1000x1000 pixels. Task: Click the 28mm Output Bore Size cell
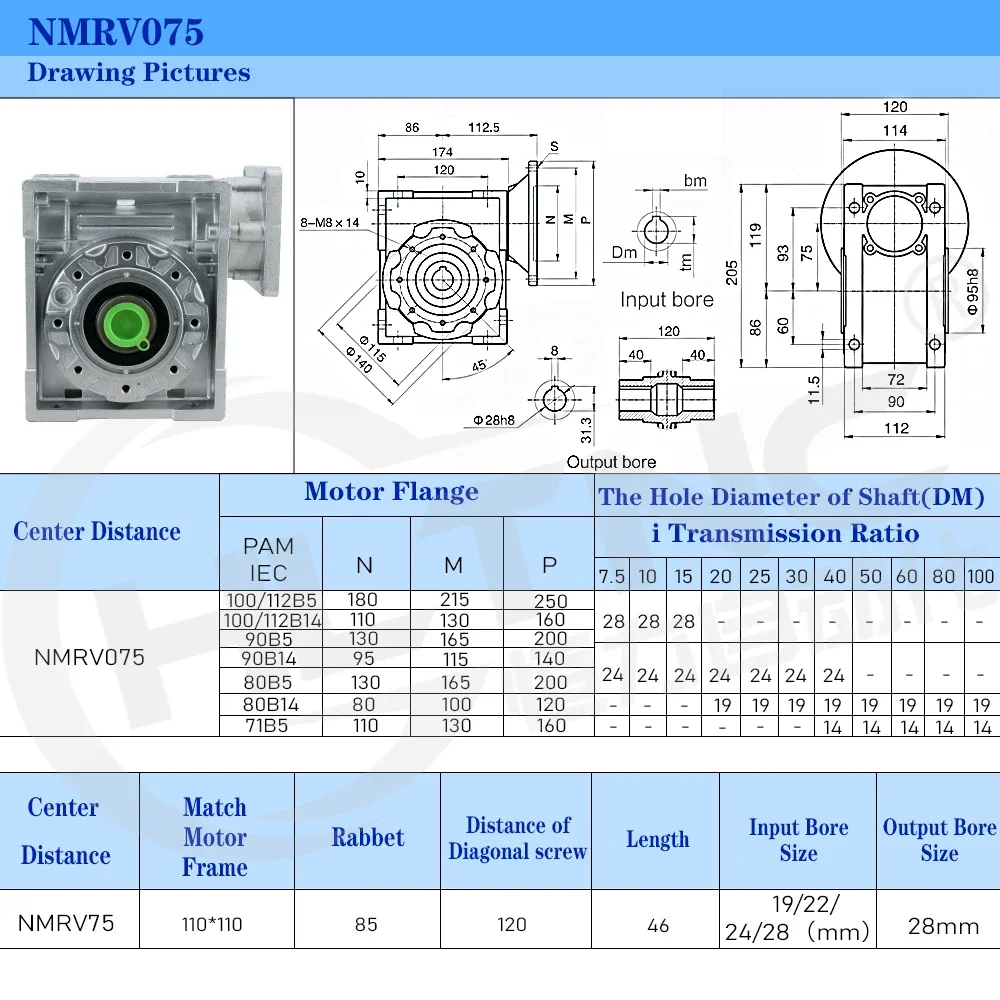click(x=943, y=925)
